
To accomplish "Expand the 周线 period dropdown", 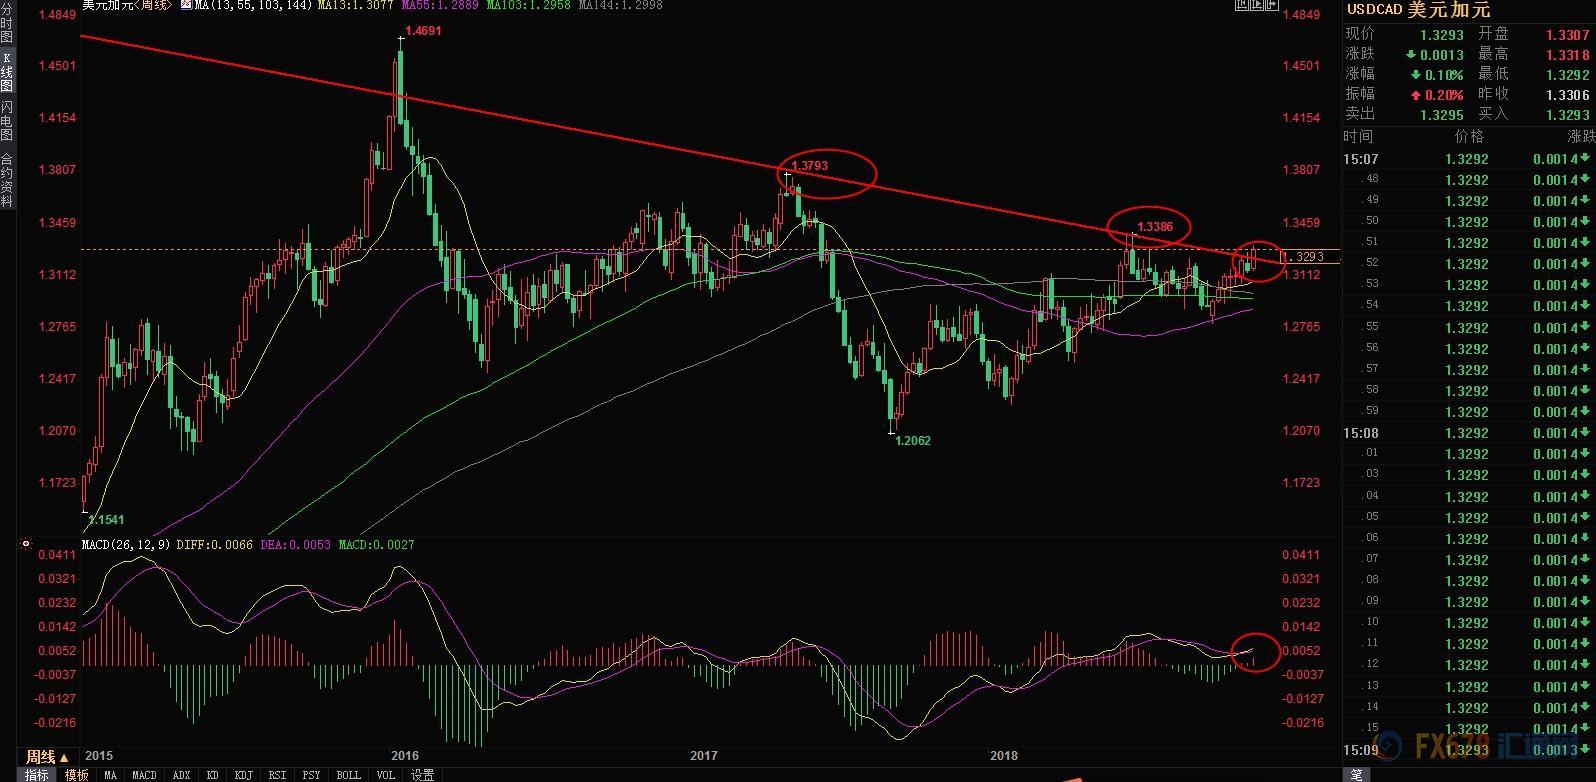I will [47, 757].
